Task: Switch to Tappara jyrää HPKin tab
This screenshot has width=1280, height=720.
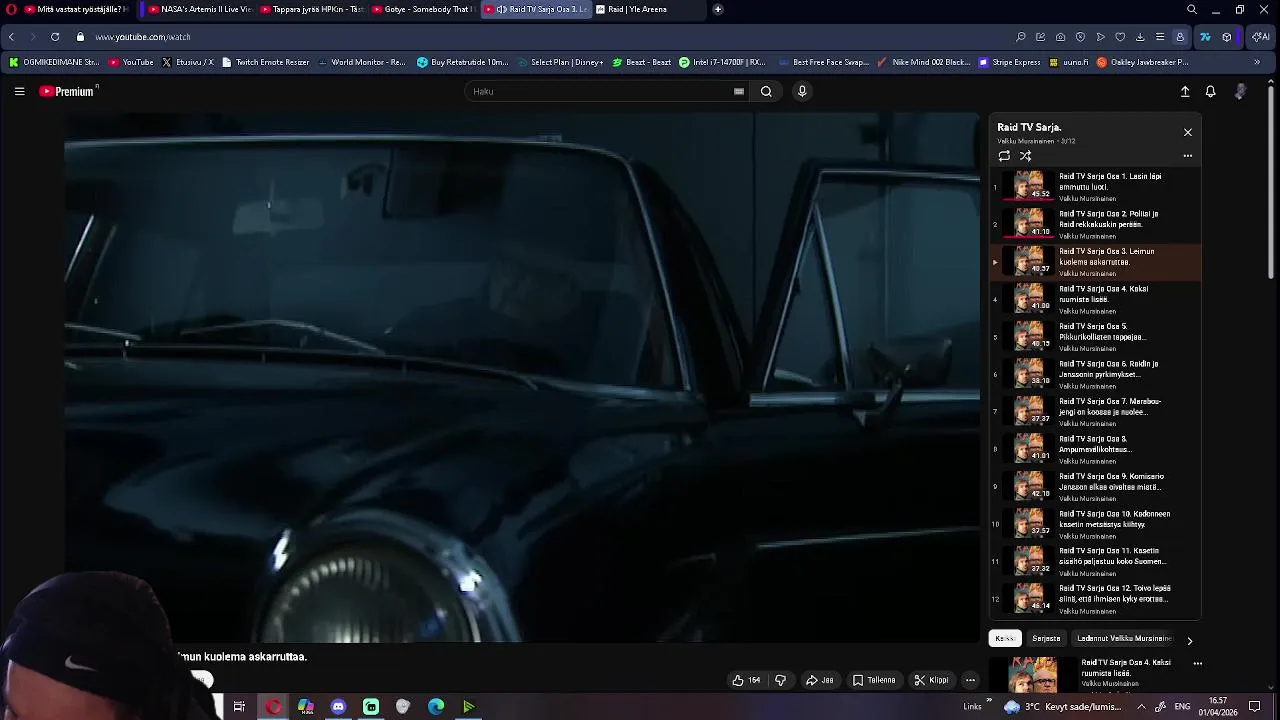Action: [x=310, y=9]
